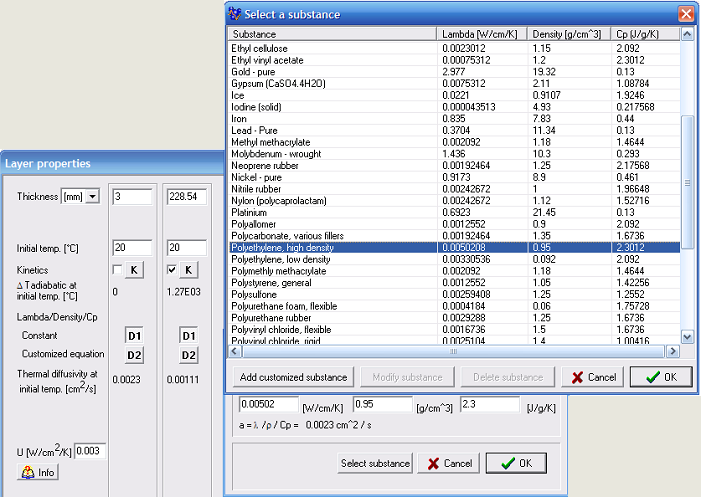Select the Ice substance row
Viewport: 701px width, 497px height.
click(455, 95)
